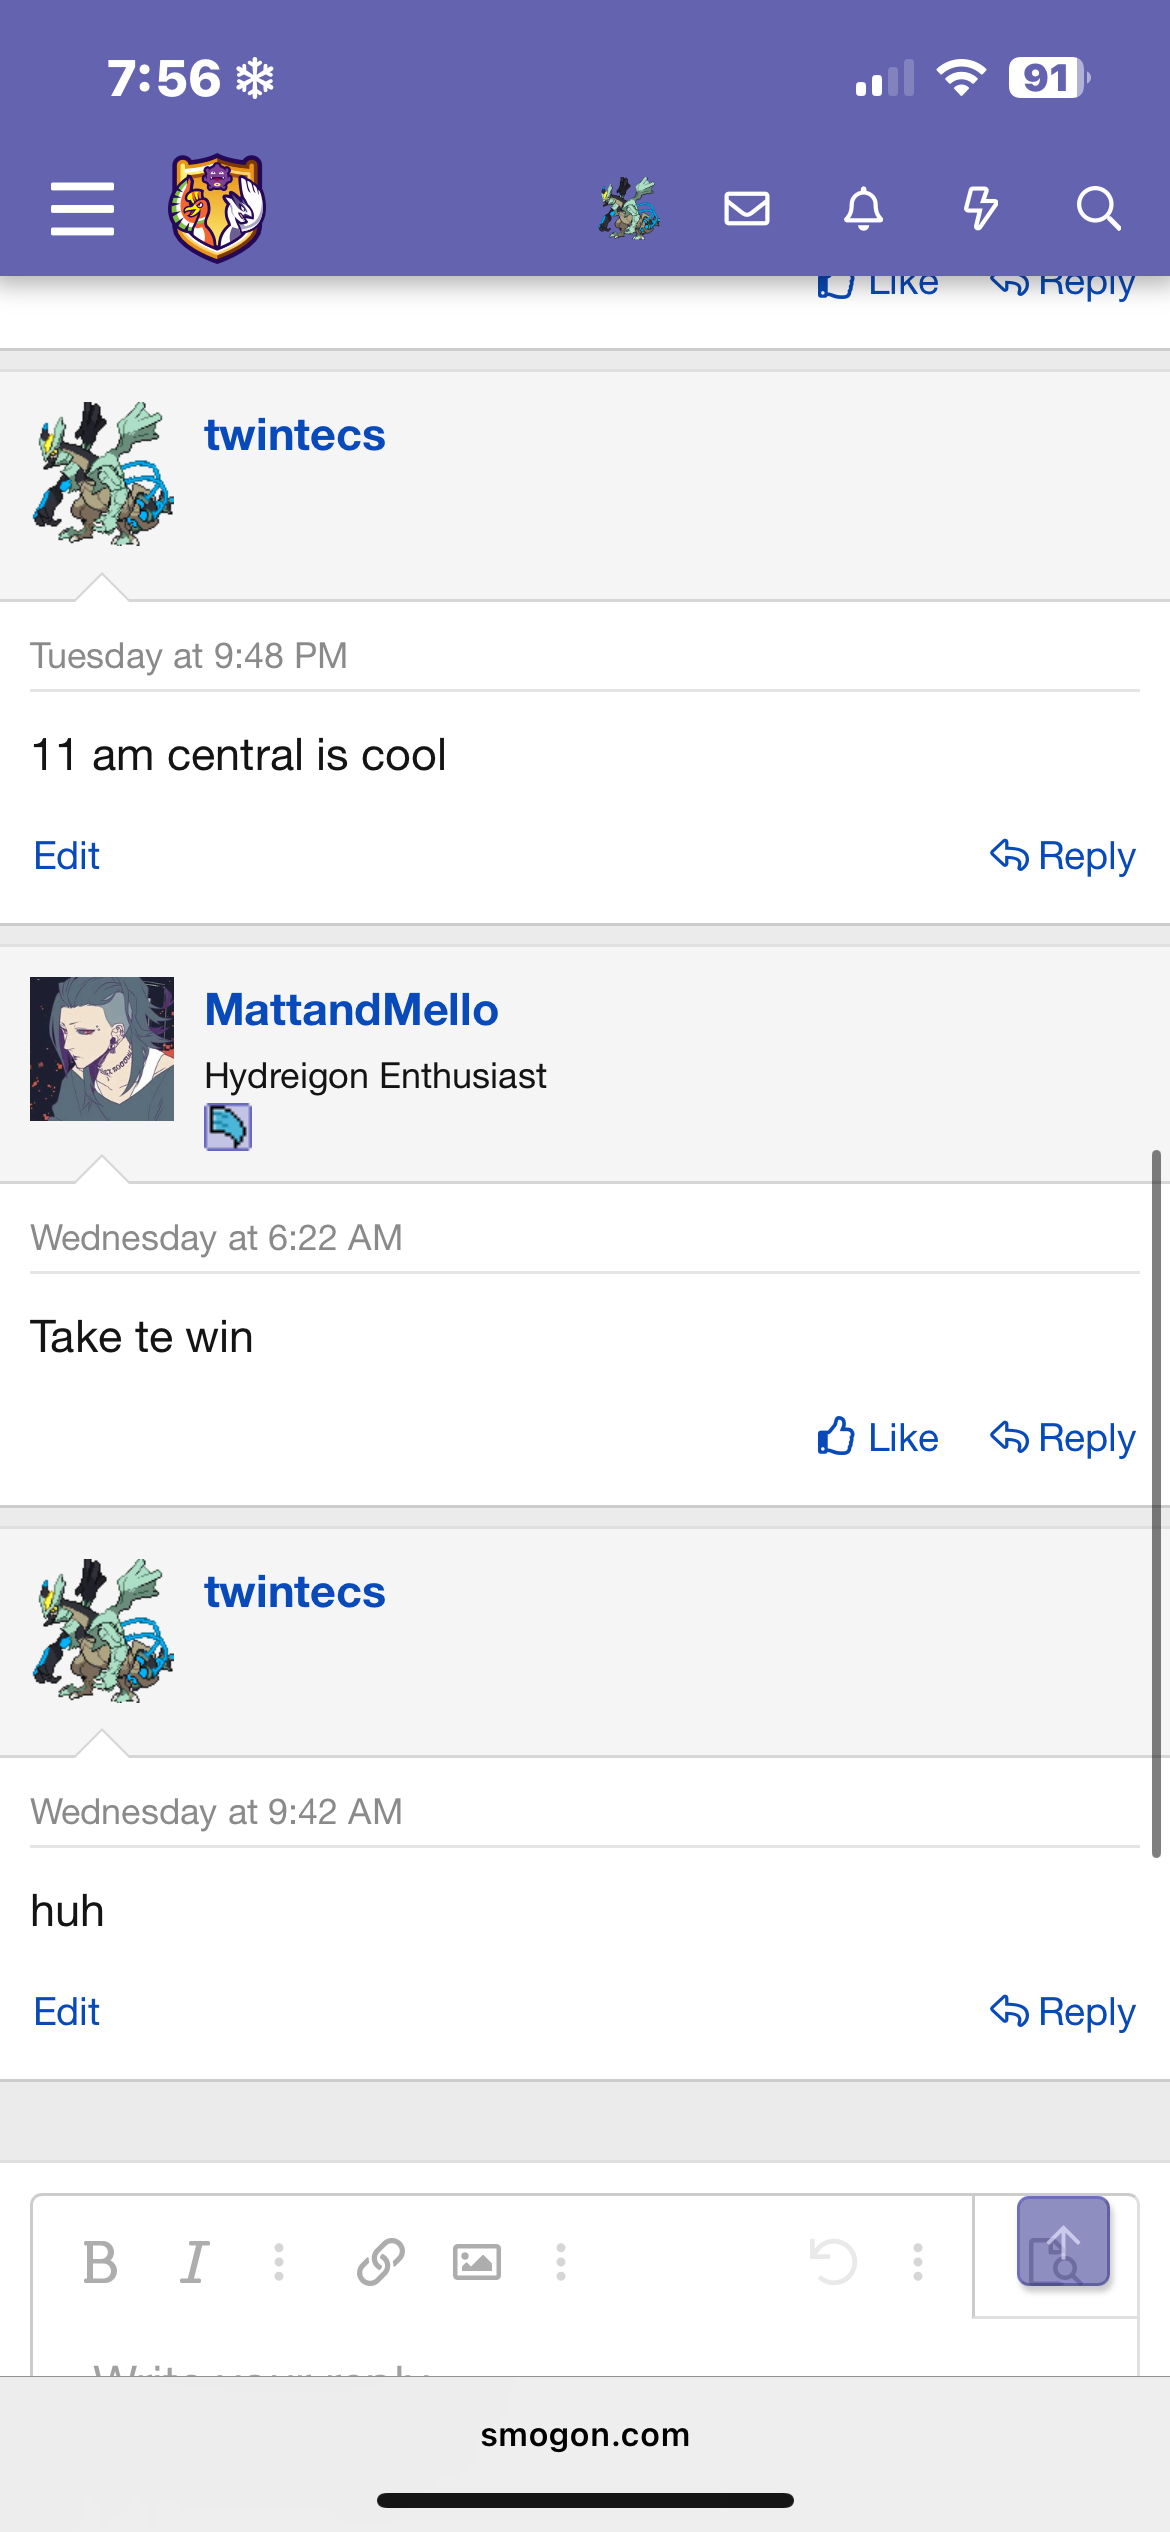
Task: Toggle italic formatting in editor
Action: 194,2262
